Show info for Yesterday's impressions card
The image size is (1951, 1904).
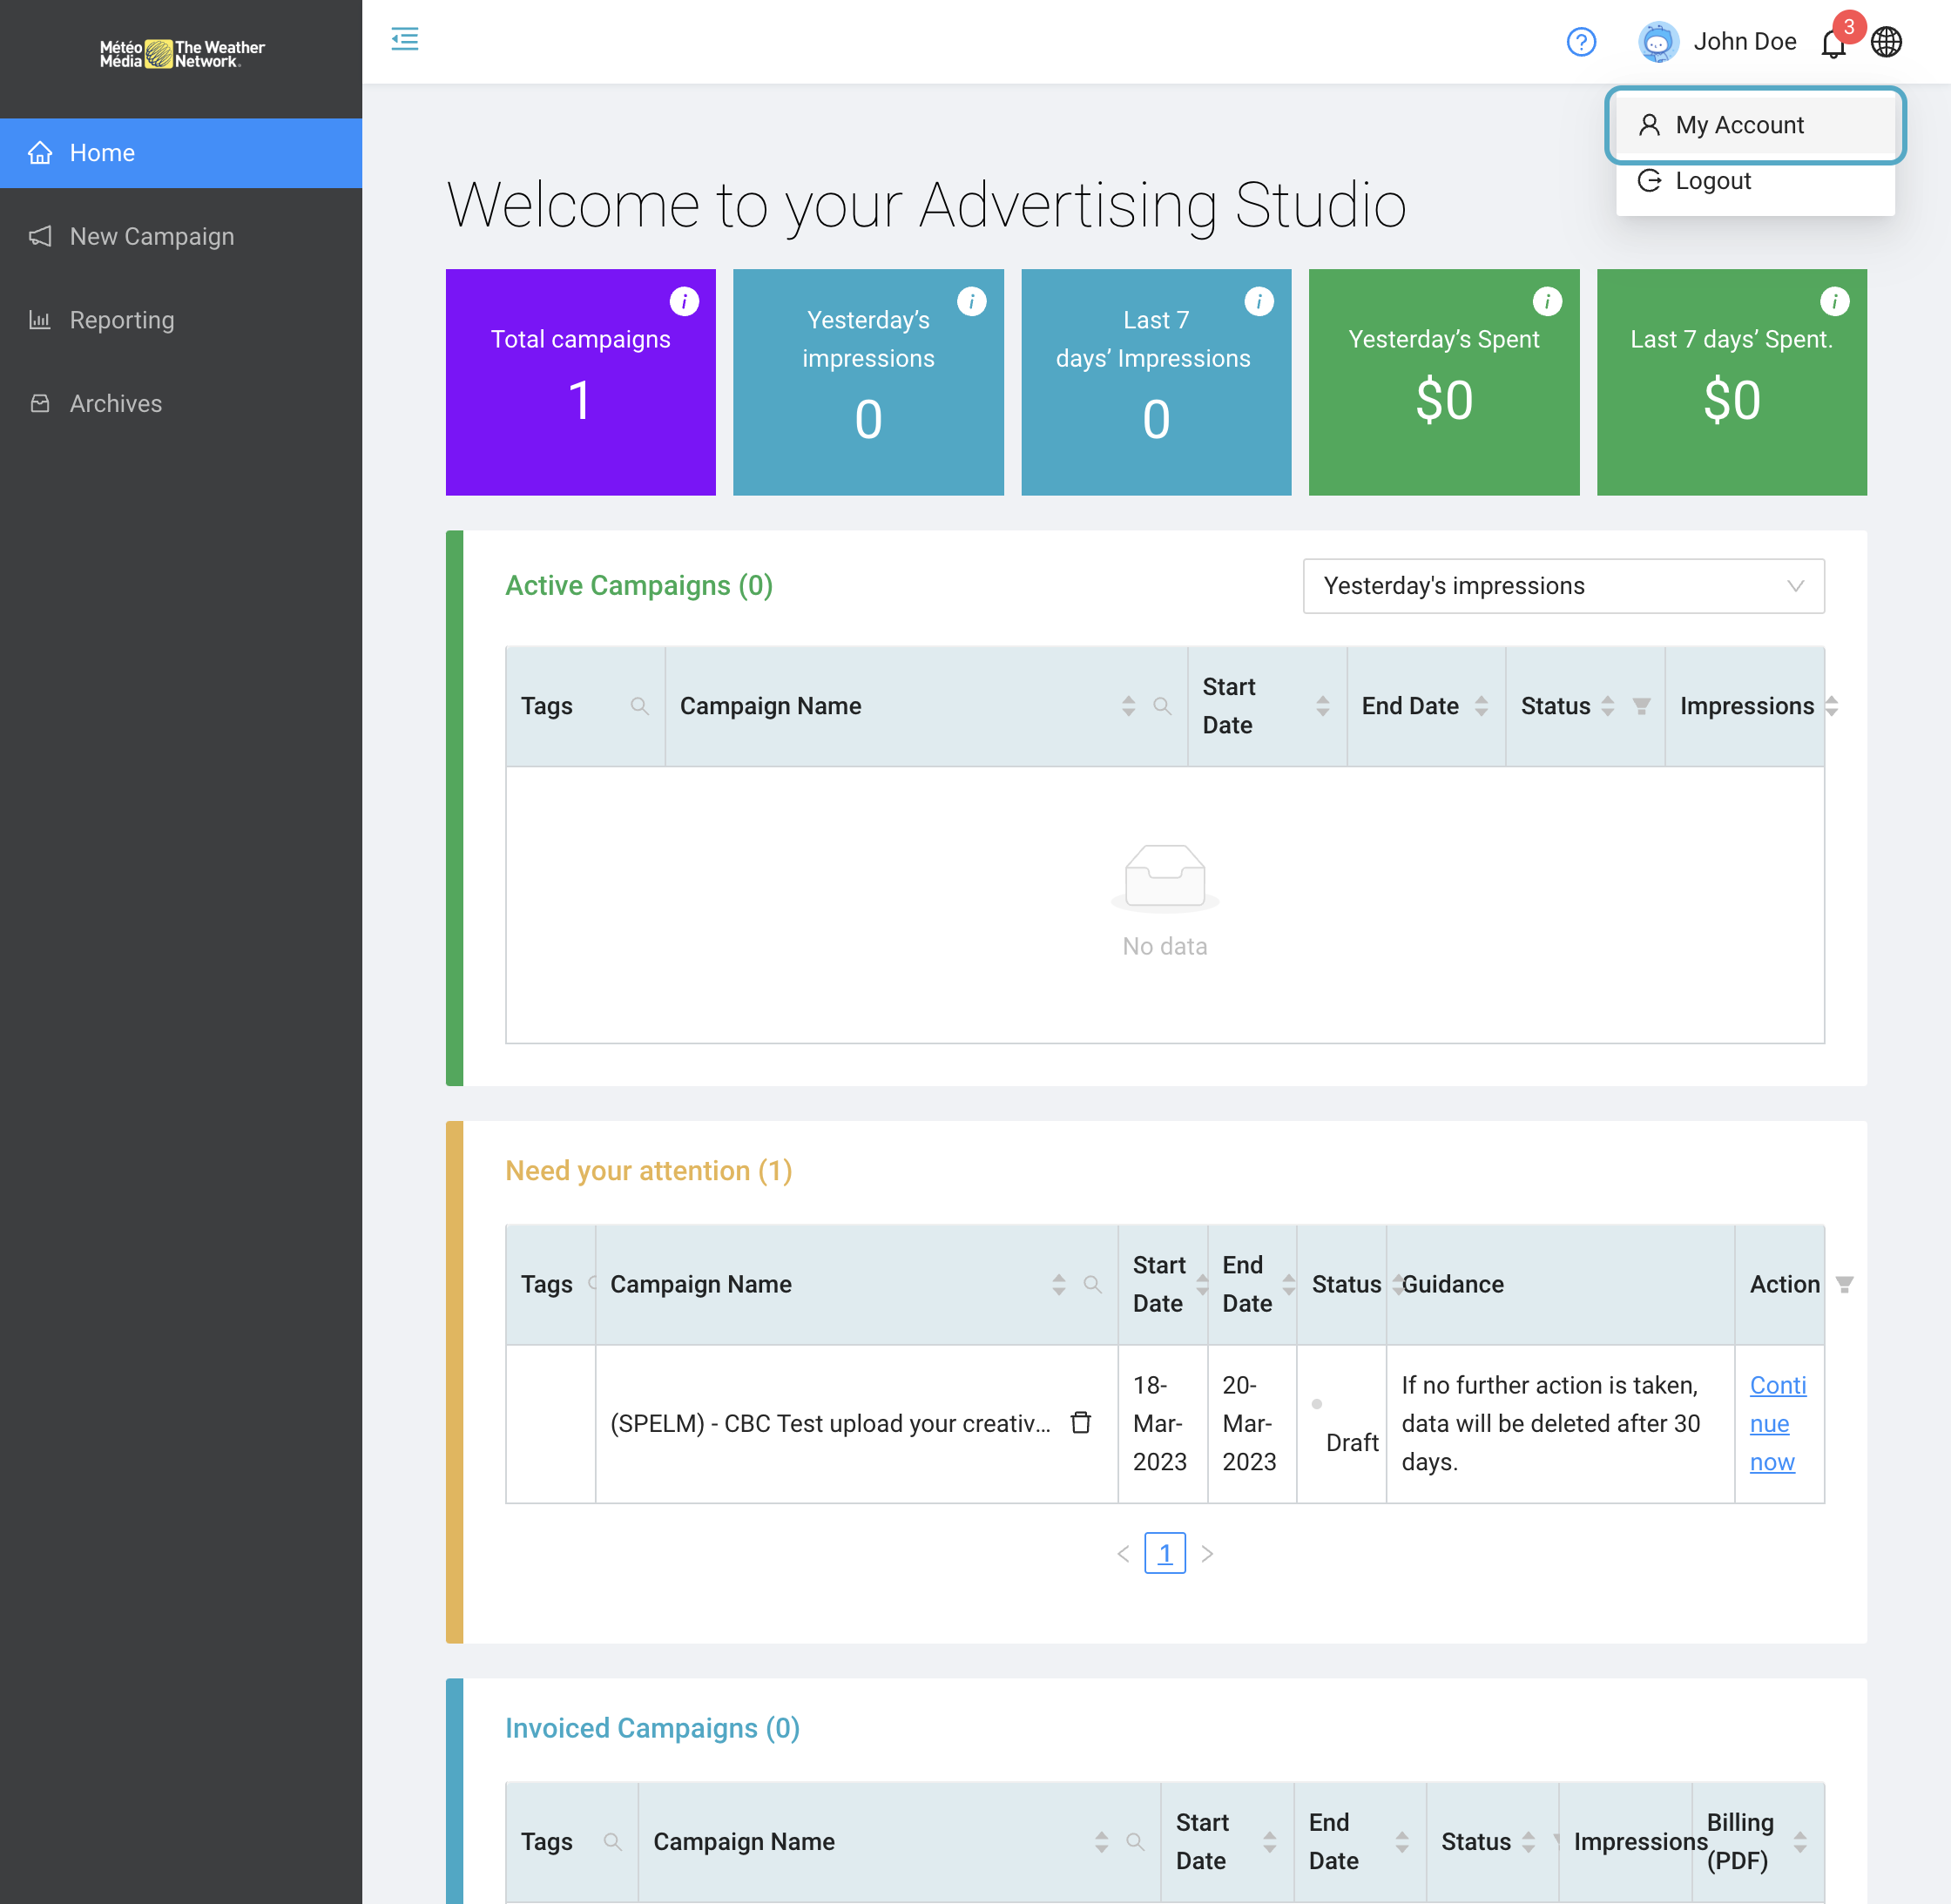tap(972, 301)
